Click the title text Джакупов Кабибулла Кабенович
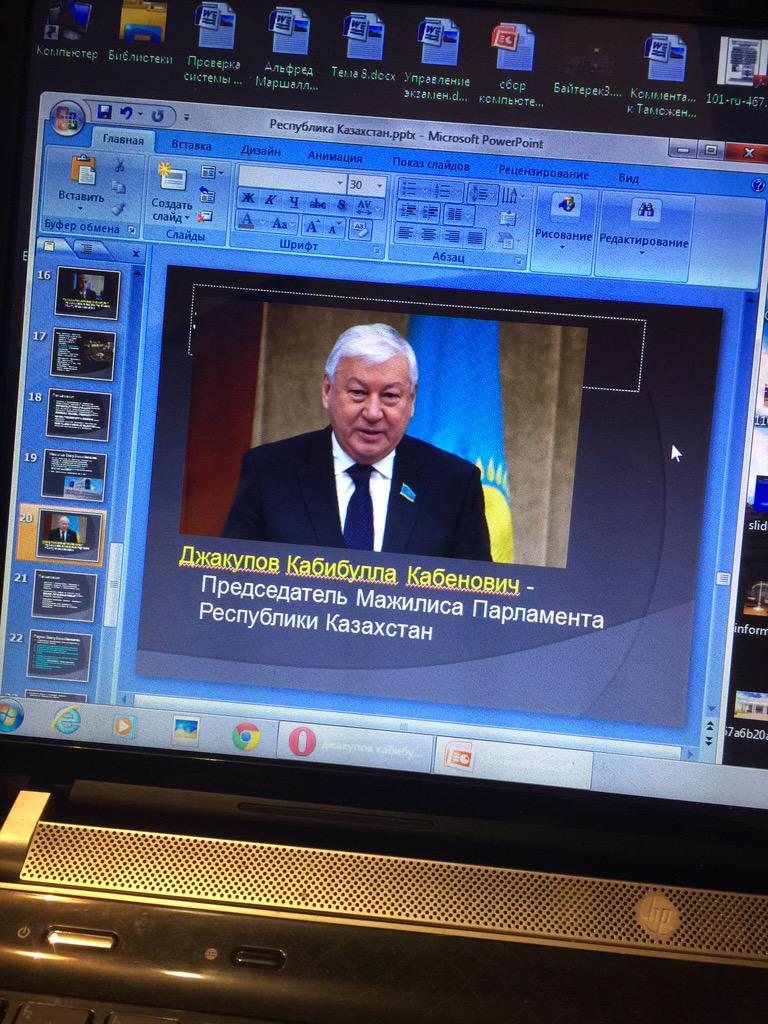Screen dimensions: 768x1024 point(349,571)
